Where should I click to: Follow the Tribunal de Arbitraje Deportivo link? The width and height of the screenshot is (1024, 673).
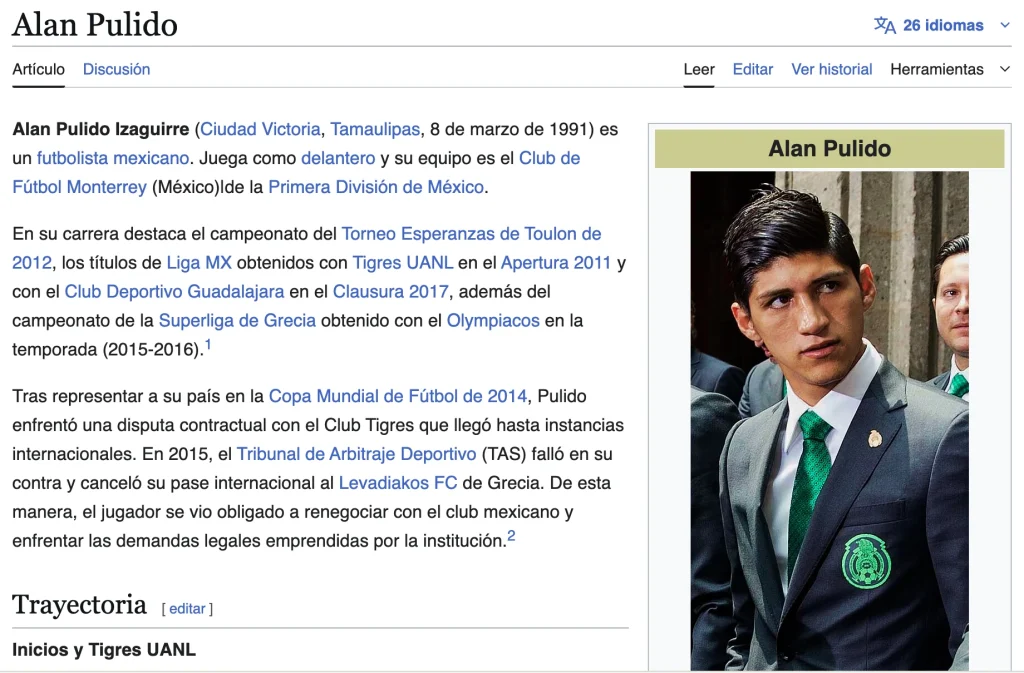tap(357, 454)
